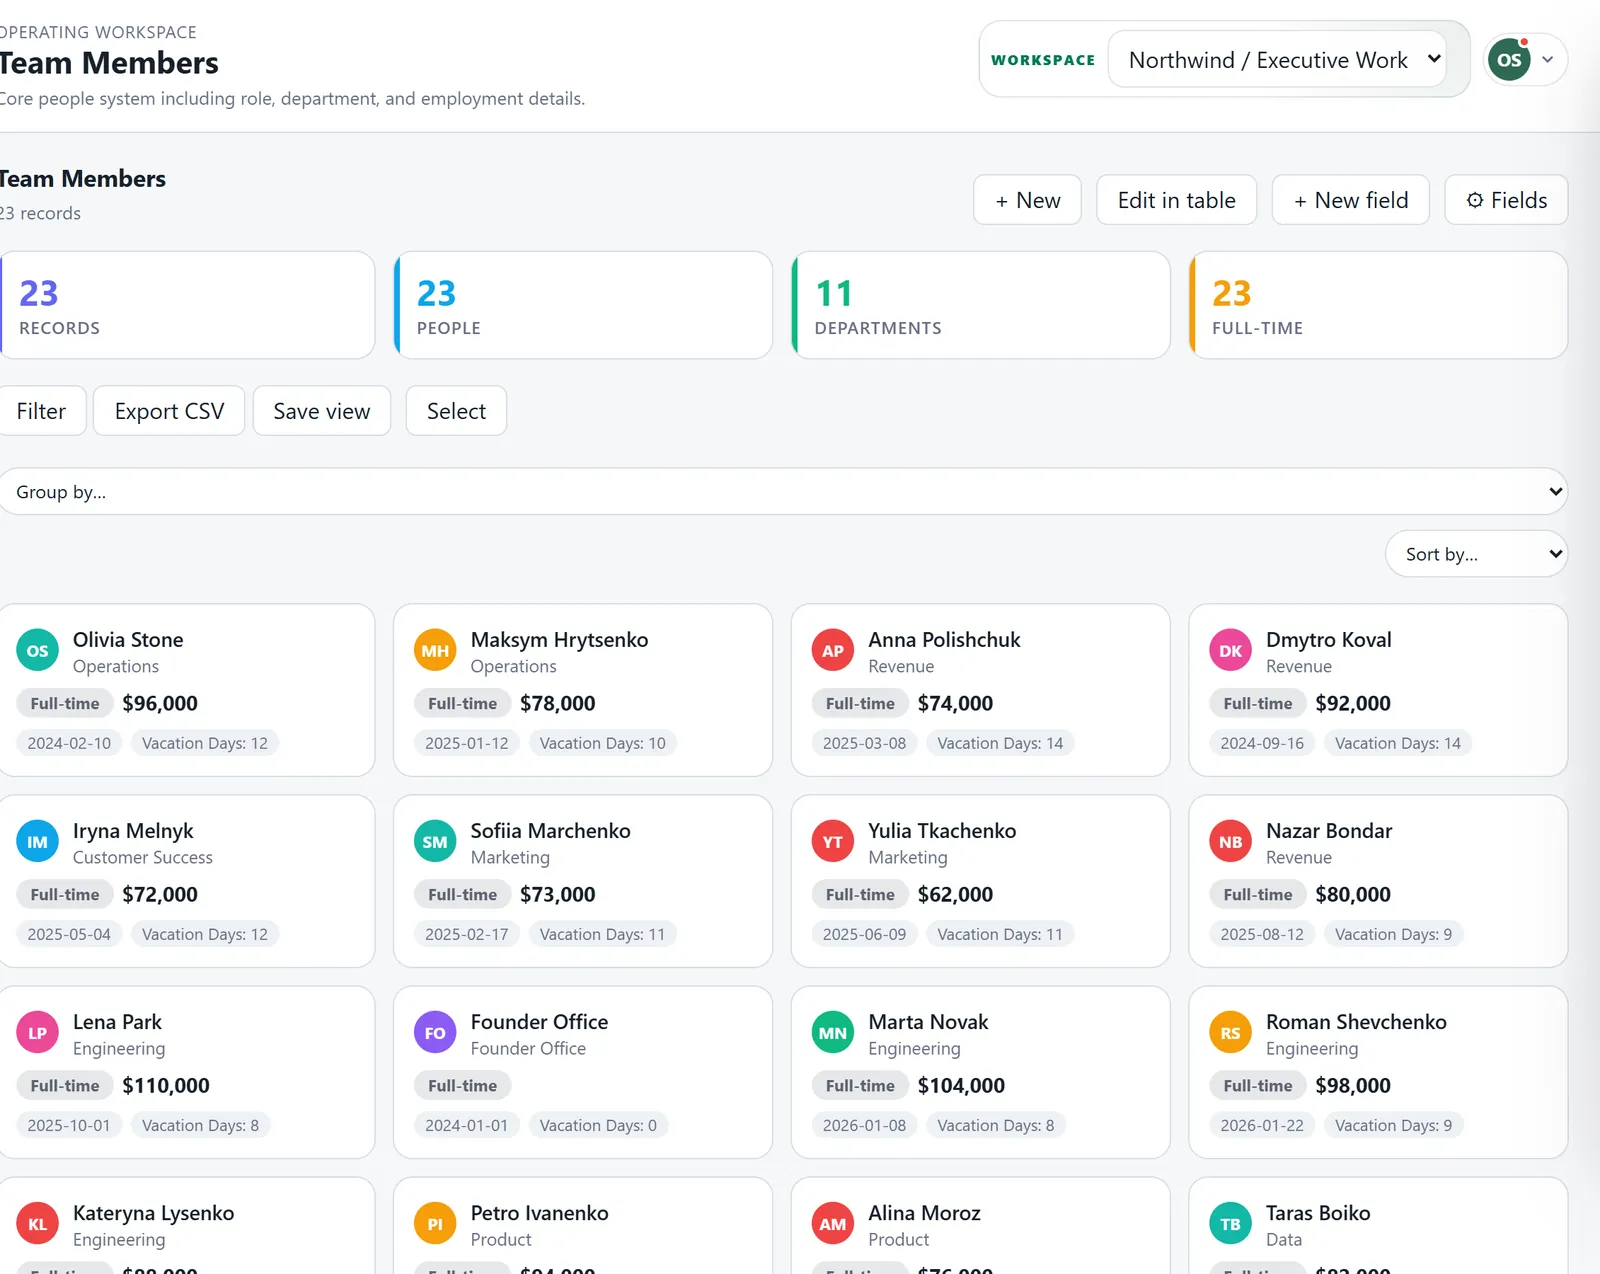1600x1274 pixels.
Task: Click Maksym Hrytsenko's MH avatar
Action: (x=435, y=651)
